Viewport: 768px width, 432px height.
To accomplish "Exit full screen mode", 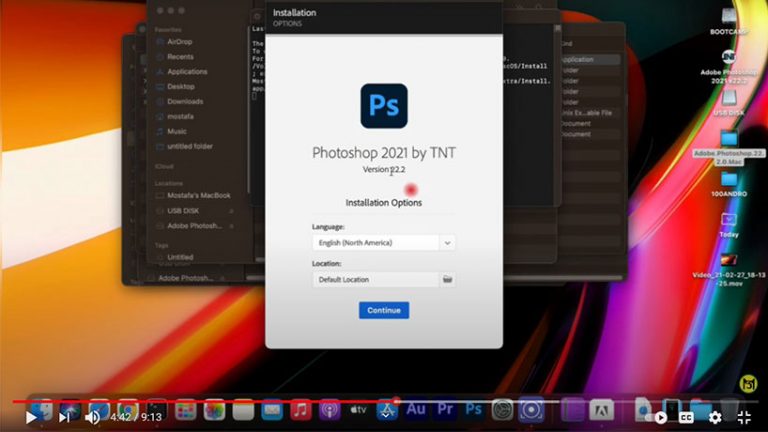I will tap(744, 417).
